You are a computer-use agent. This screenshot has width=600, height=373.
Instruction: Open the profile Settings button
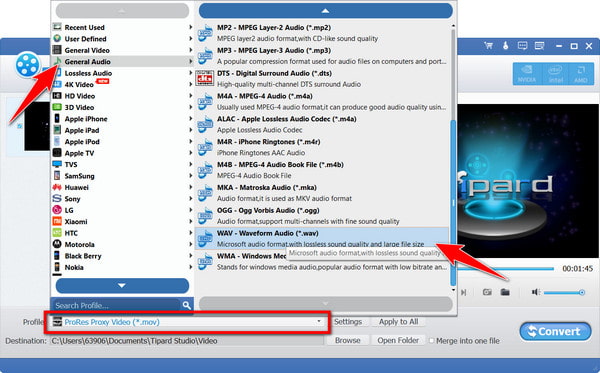coord(347,322)
